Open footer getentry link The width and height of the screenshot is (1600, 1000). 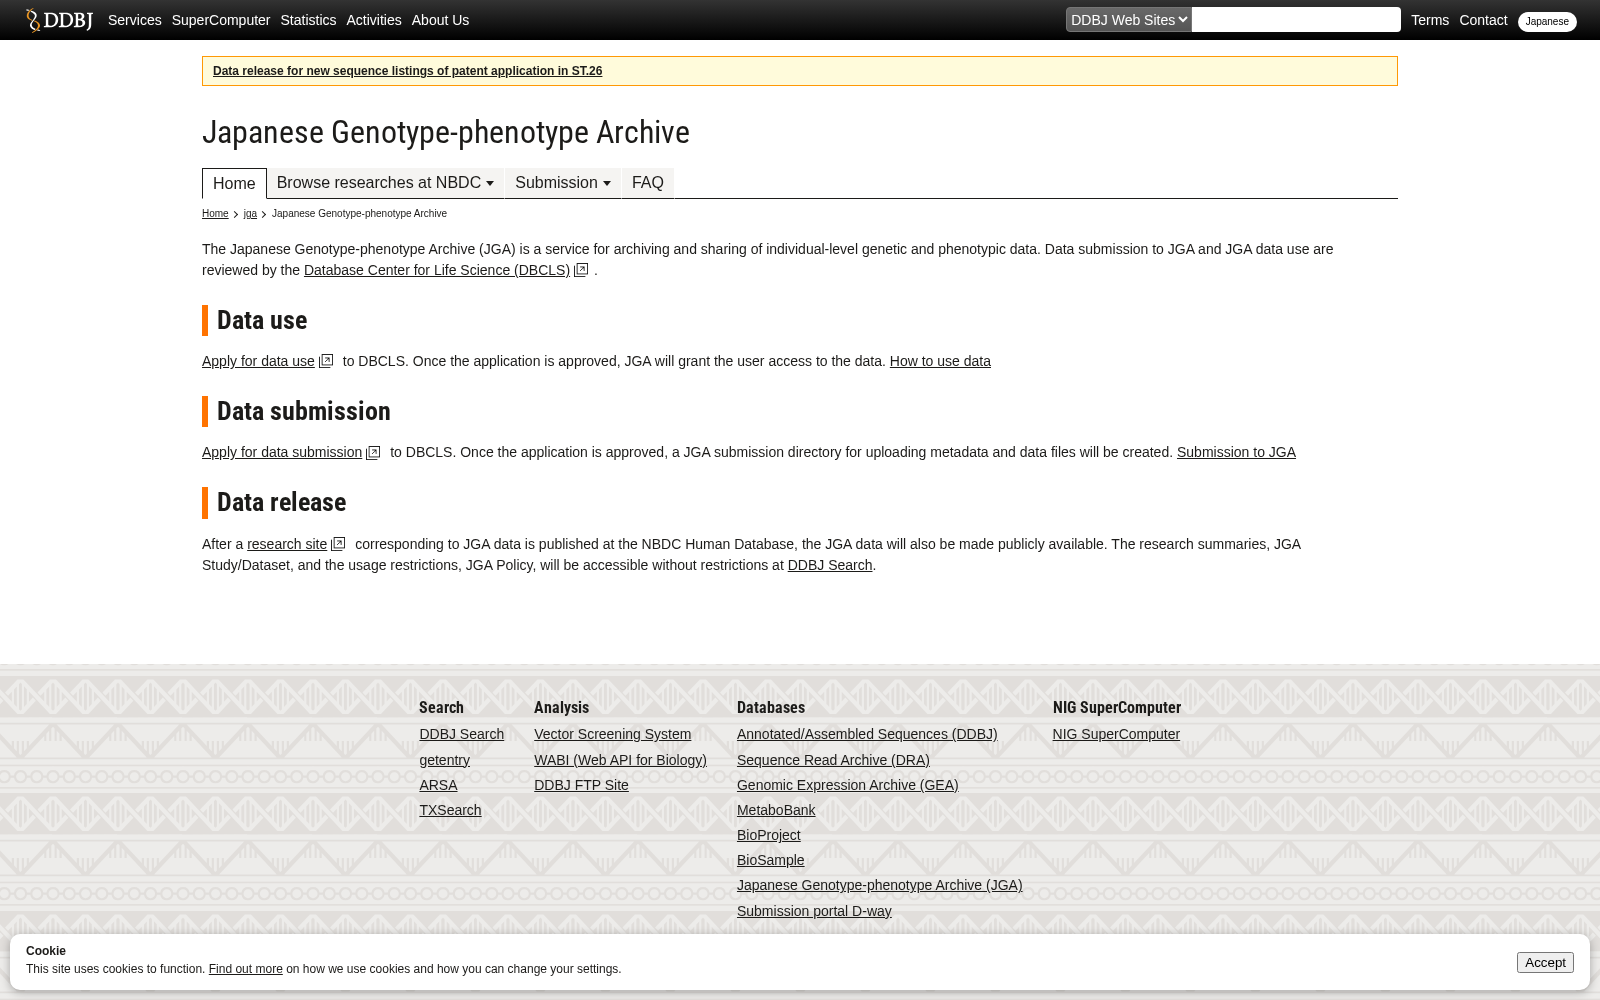coord(444,760)
